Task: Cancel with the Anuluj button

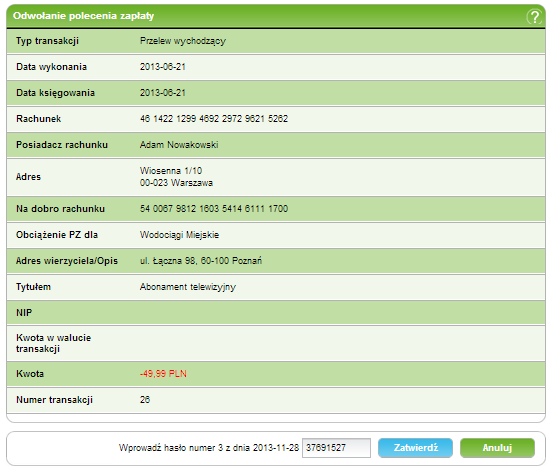Action: point(497,448)
